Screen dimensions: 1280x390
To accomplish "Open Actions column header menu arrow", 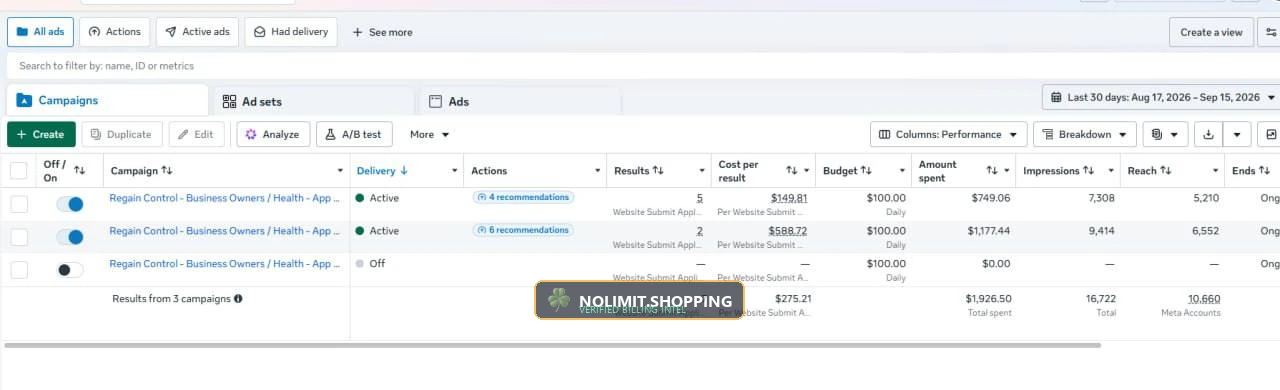I will [x=598, y=171].
